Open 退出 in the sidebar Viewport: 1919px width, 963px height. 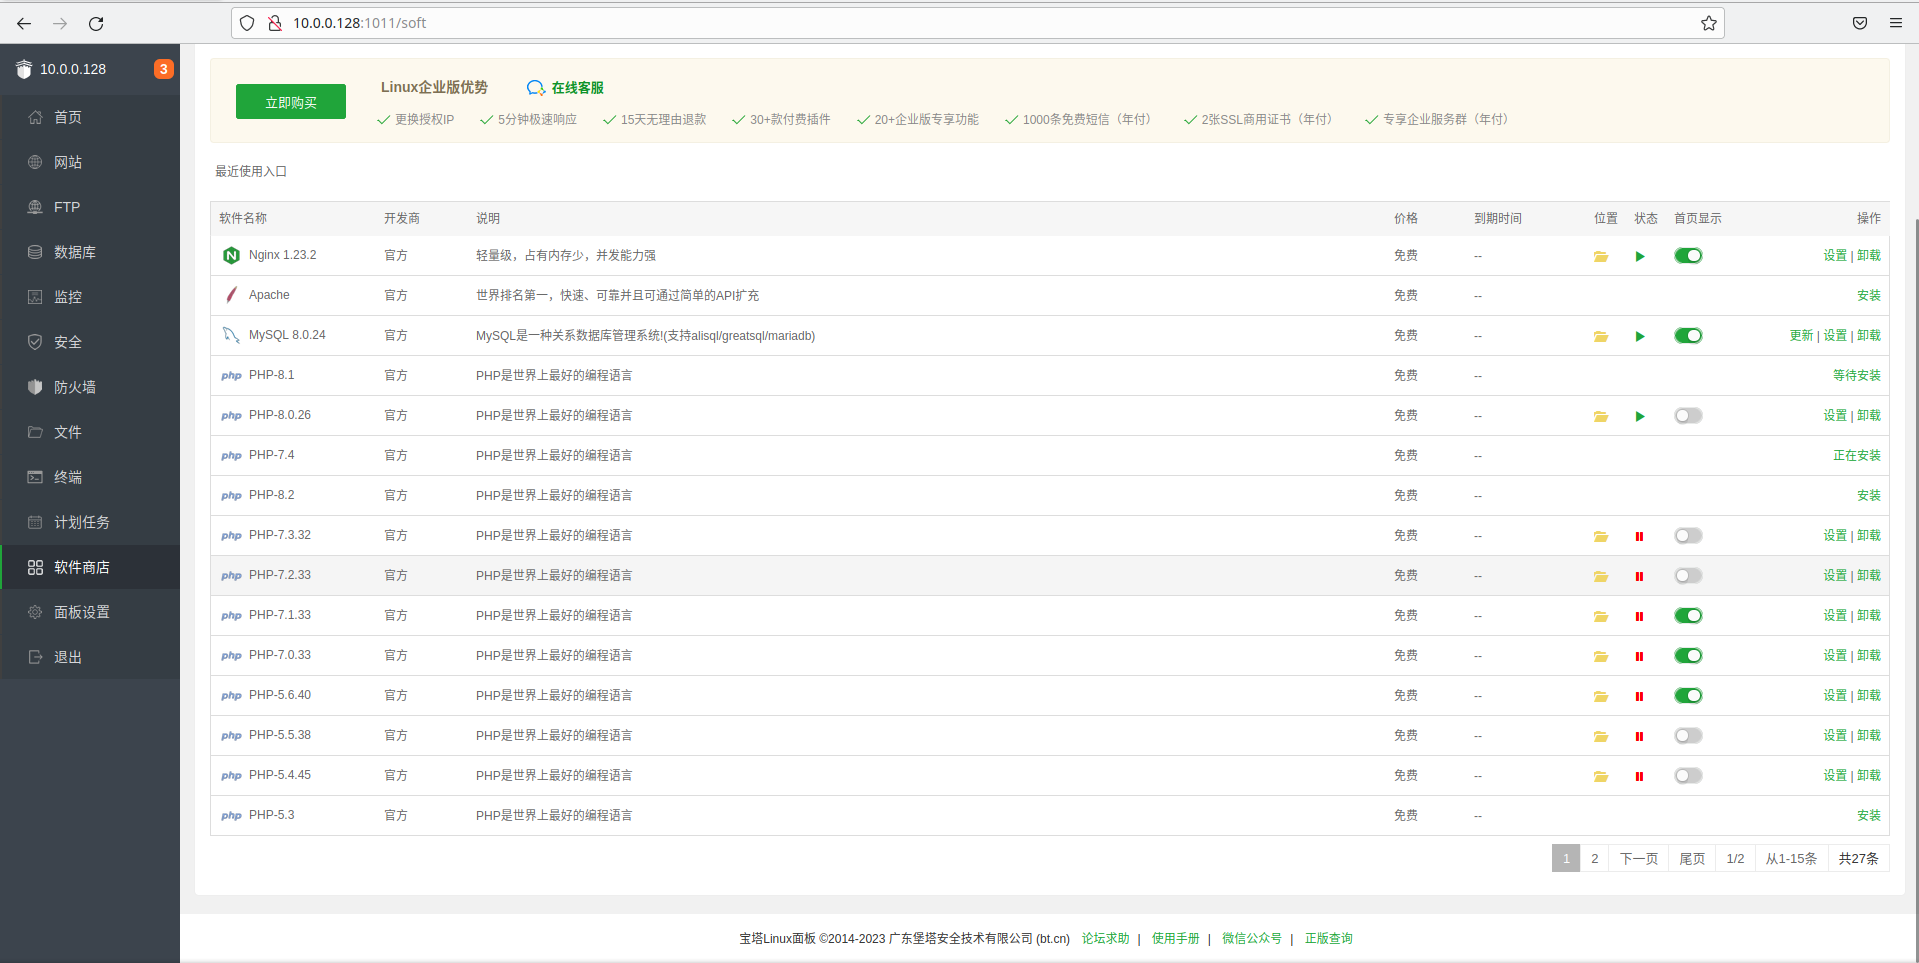(90, 657)
